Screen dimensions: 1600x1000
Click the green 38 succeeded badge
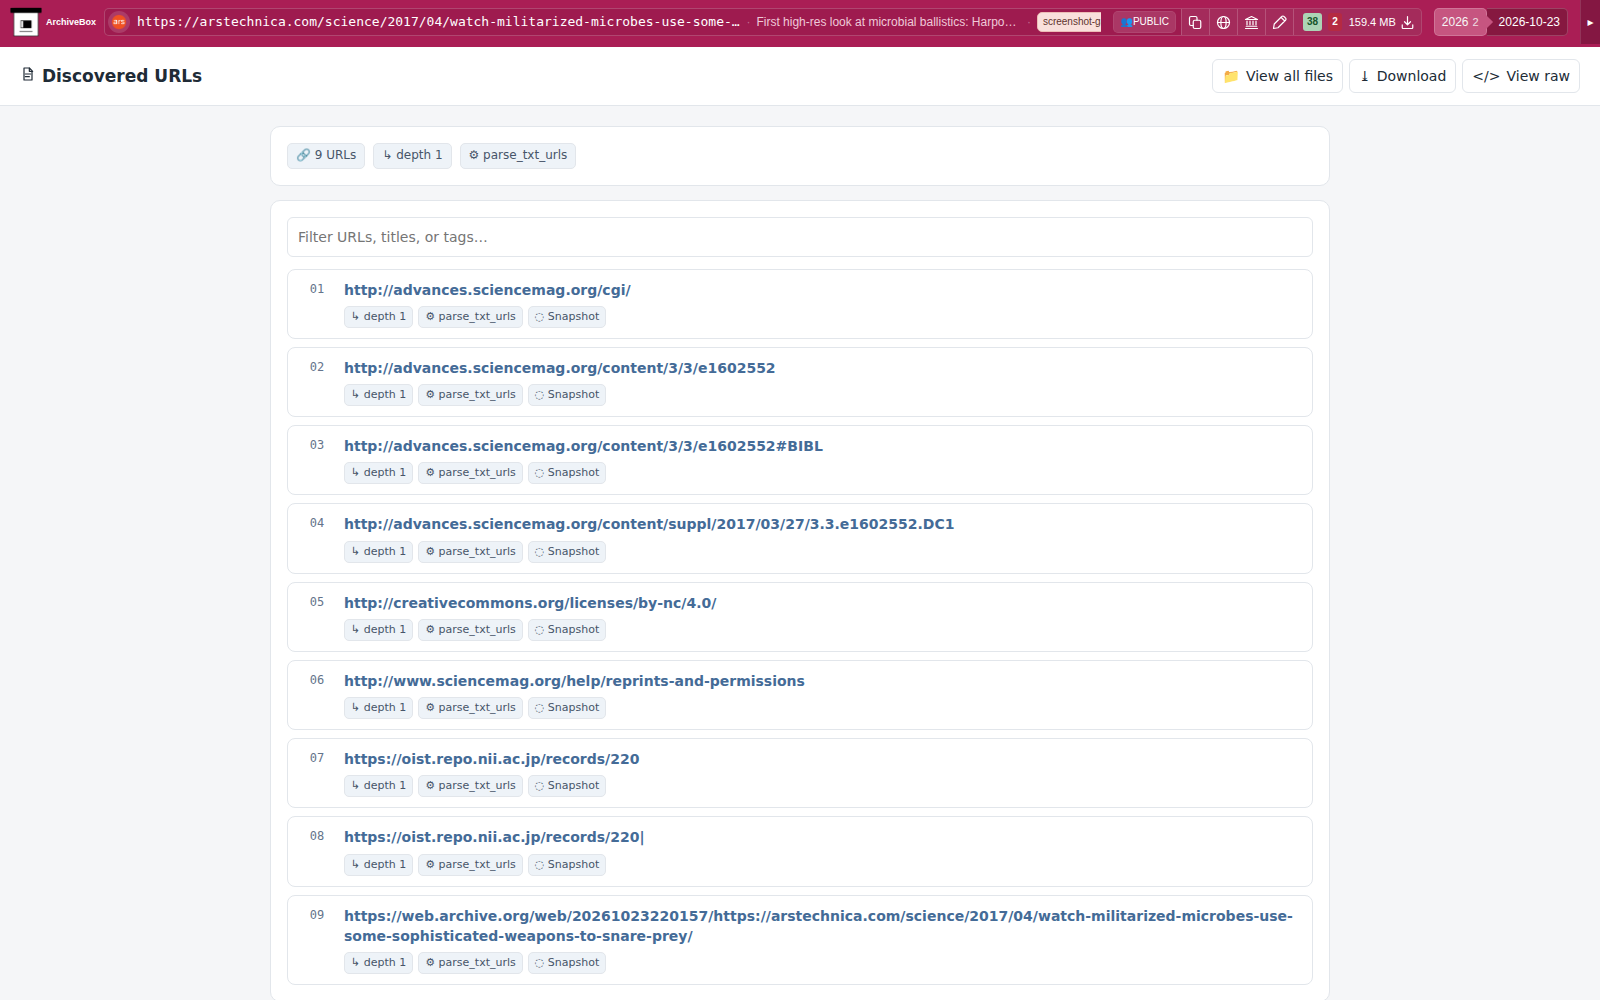(1312, 22)
